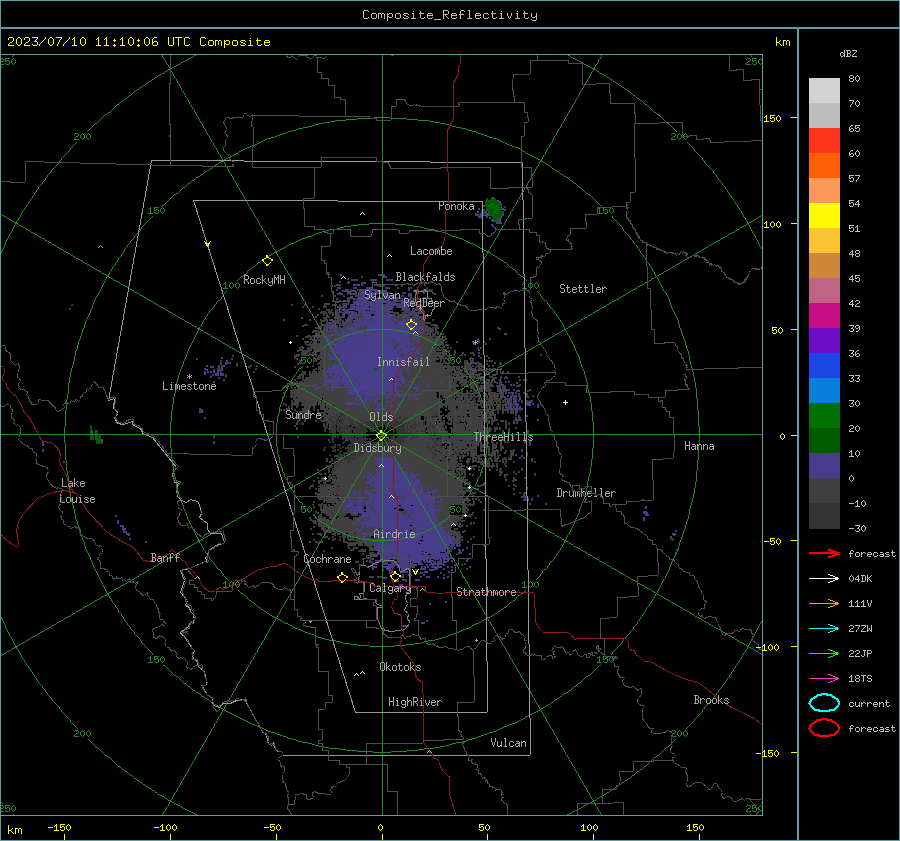900x841 pixels.
Task: Click the red forecast ellipse legend icon
Action: (824, 728)
